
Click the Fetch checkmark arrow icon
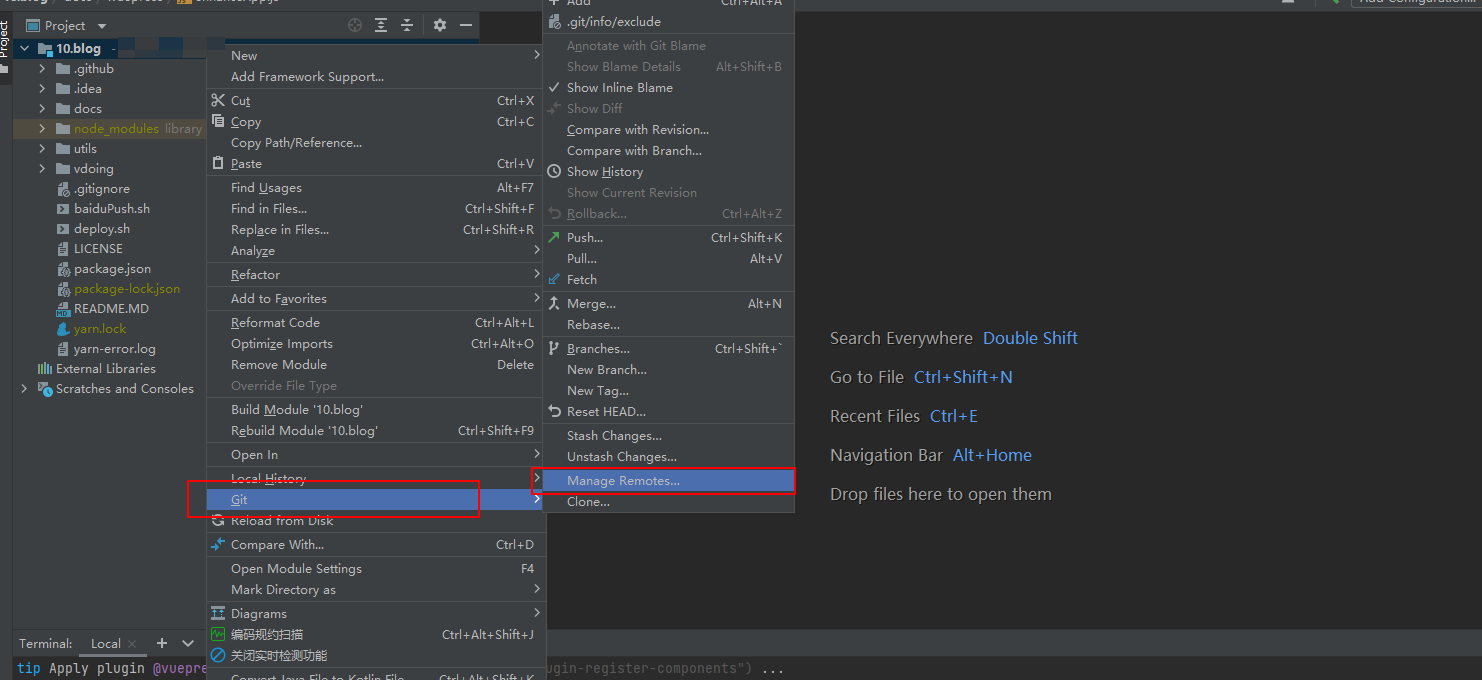[554, 279]
